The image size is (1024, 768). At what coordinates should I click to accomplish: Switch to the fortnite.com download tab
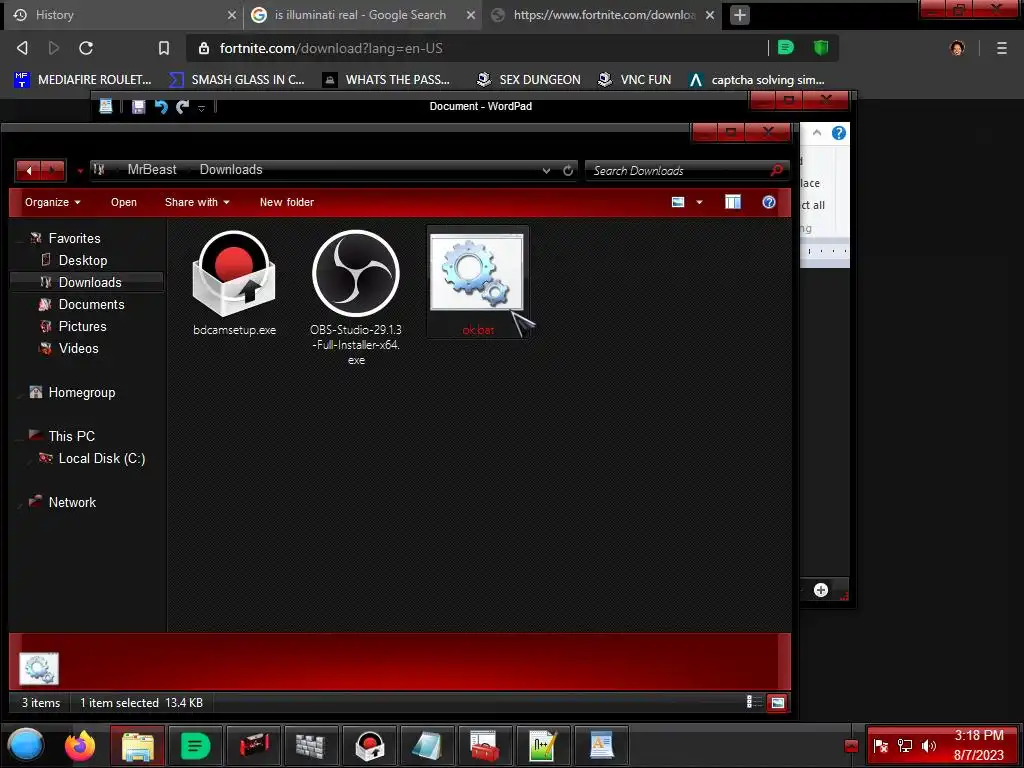[602, 15]
